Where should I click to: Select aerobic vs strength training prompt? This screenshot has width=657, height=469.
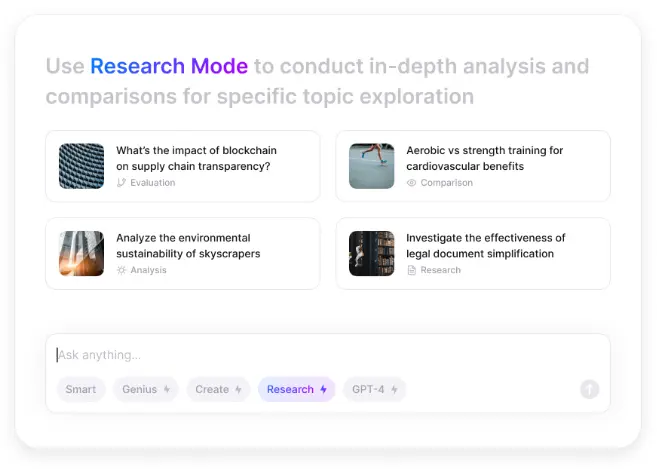click(485, 158)
